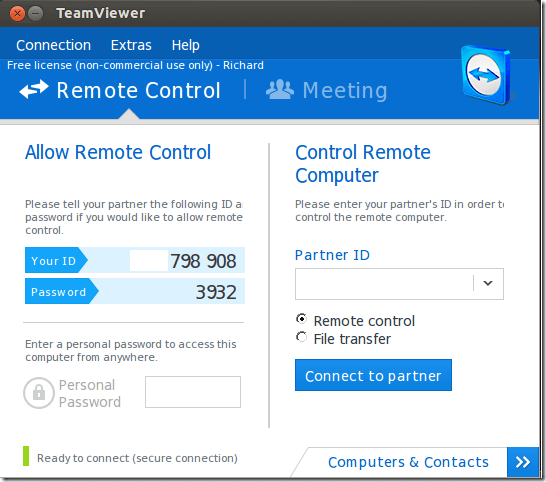Click the Meeting people icon
This screenshot has height=482, width=546.
point(280,90)
